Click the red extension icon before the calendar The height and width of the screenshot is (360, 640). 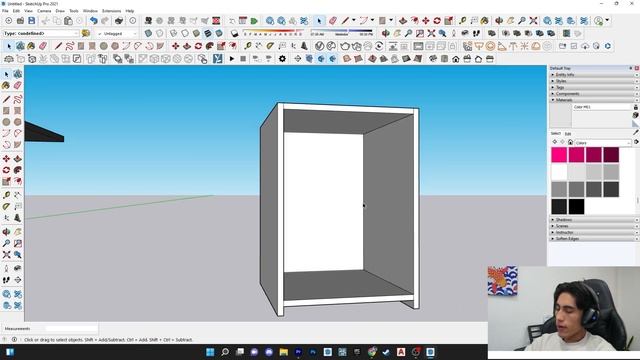216,20
